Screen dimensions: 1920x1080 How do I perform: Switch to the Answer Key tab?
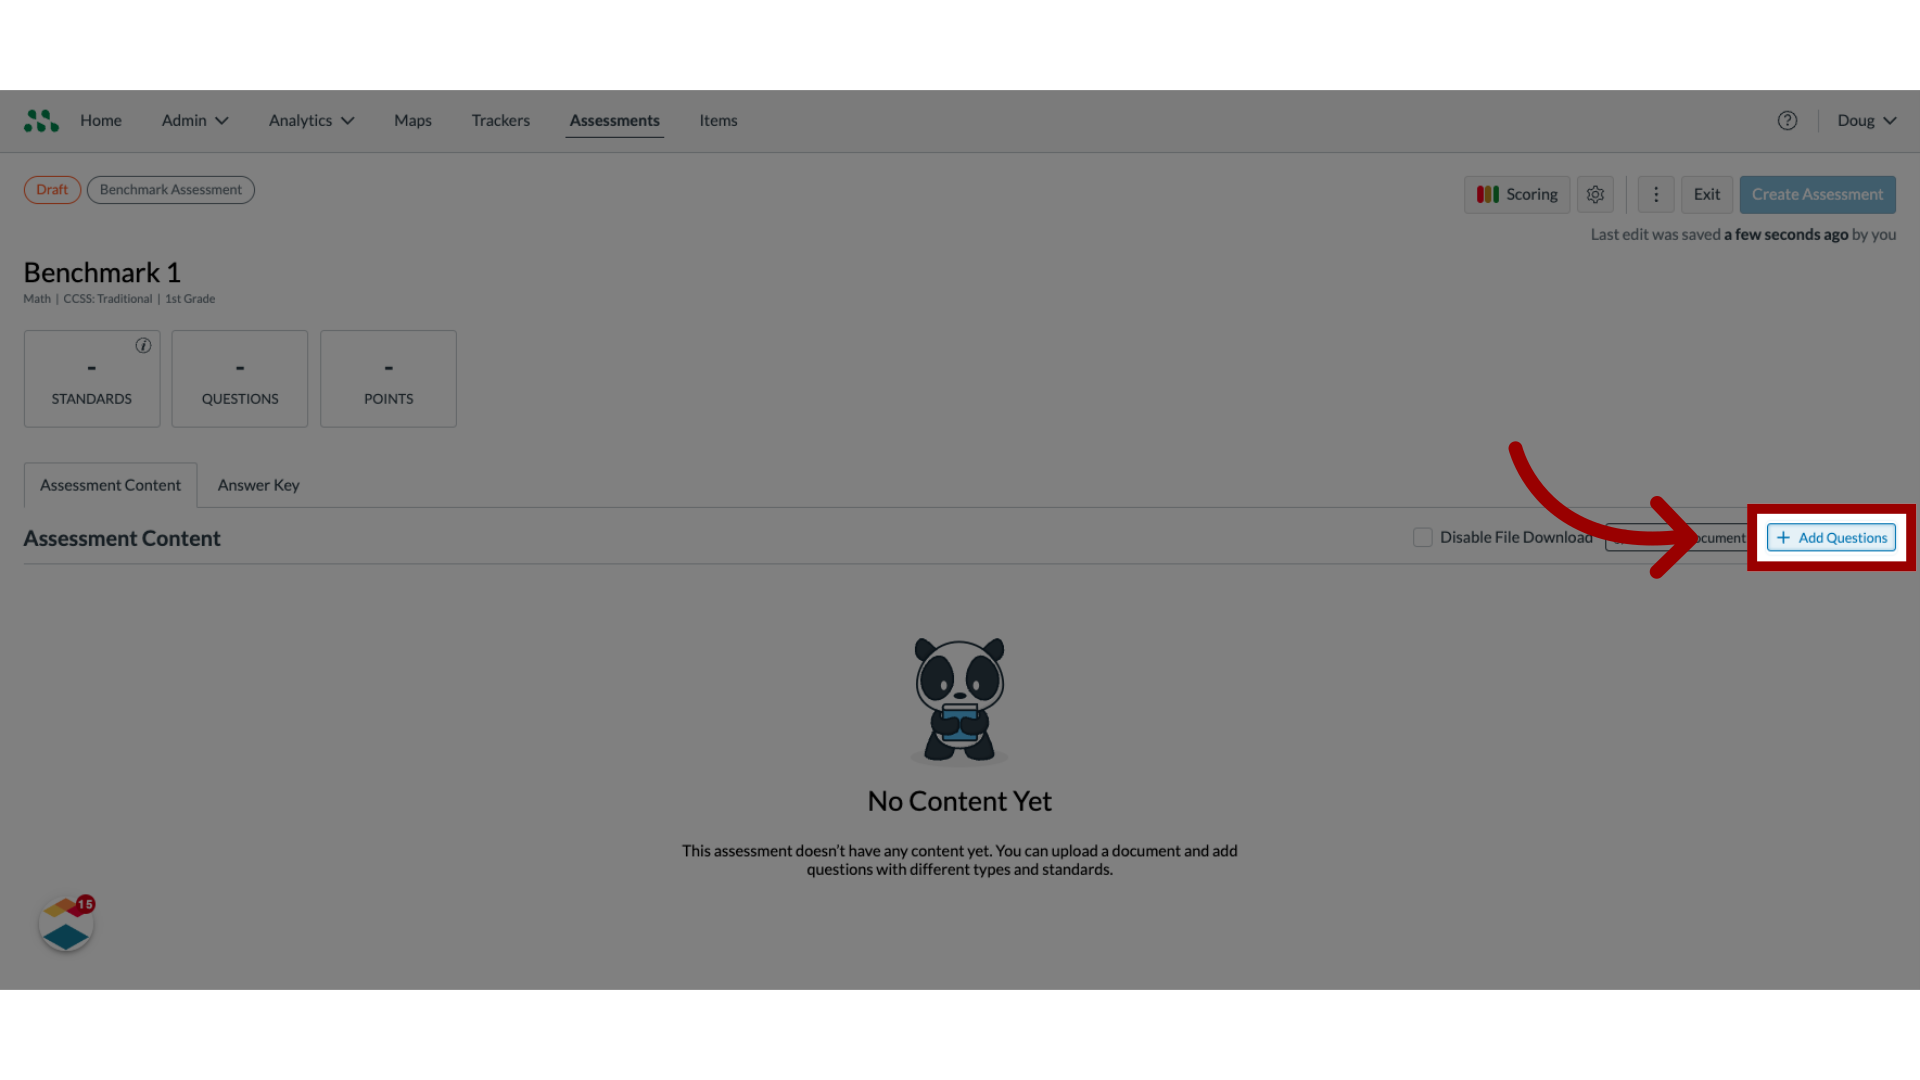(258, 484)
